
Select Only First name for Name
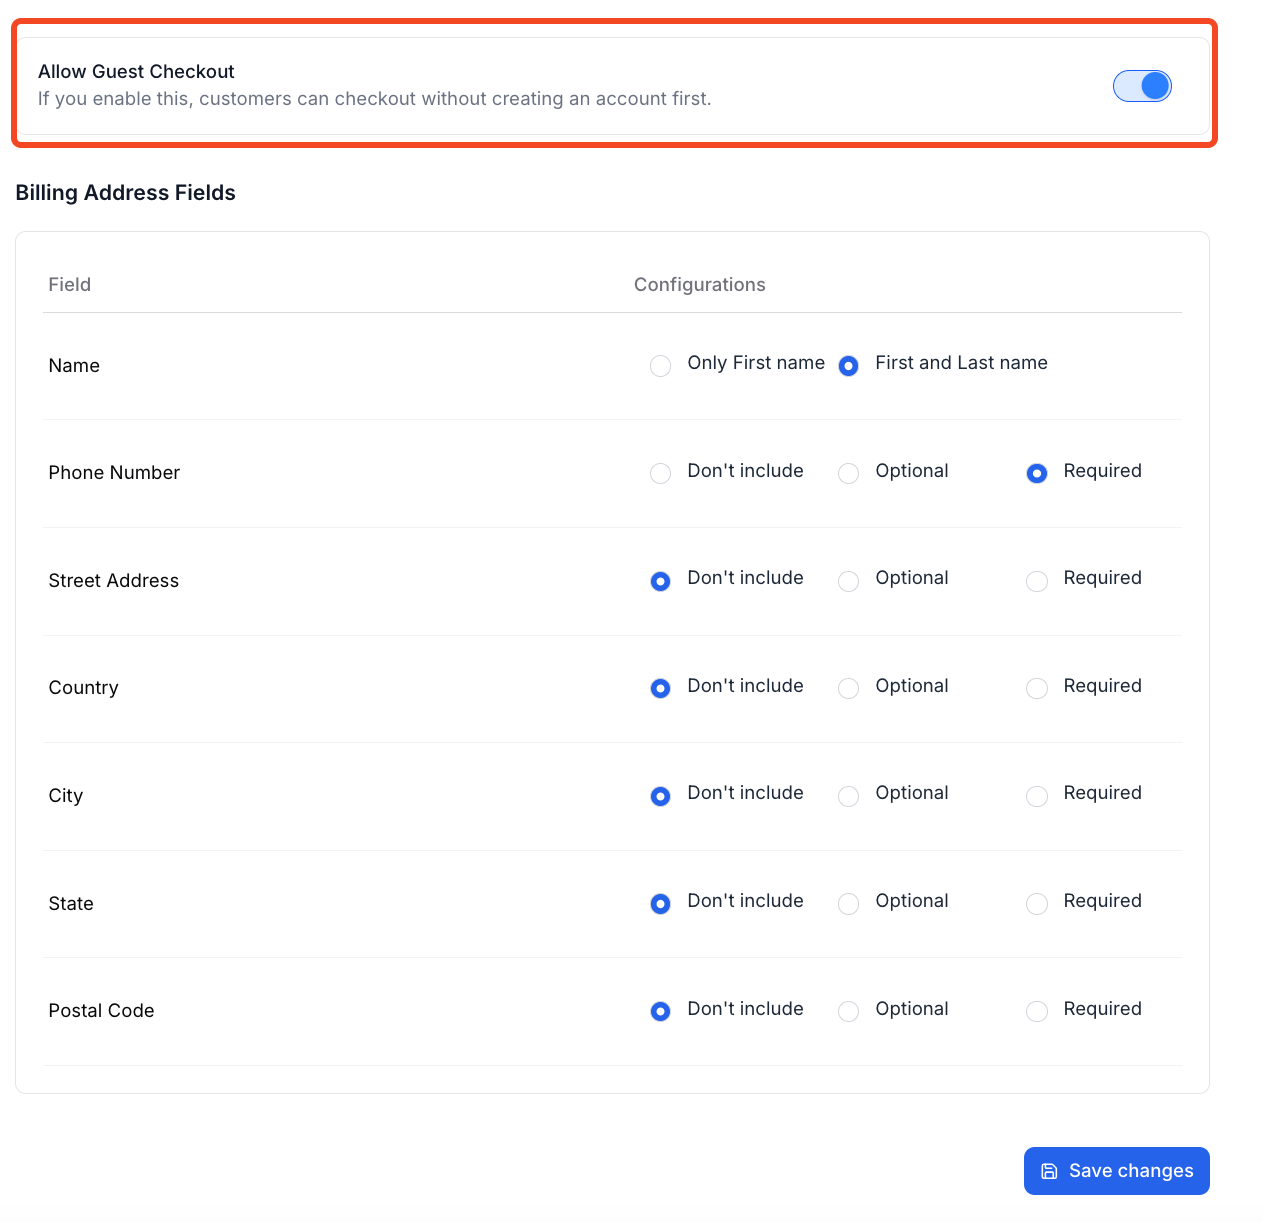pos(660,366)
